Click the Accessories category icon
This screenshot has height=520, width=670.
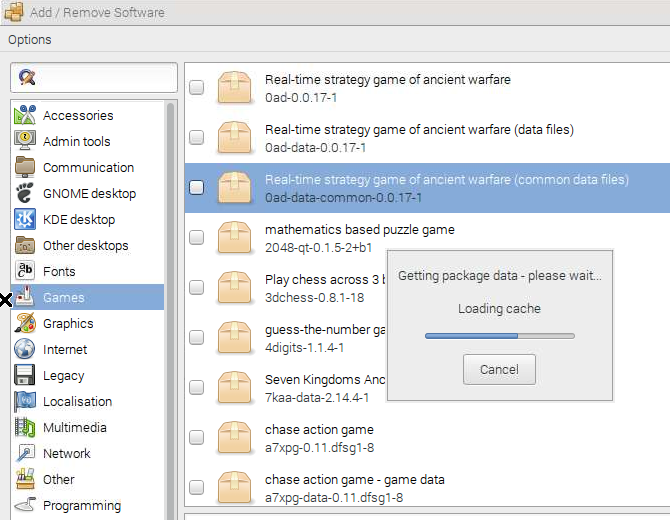[x=25, y=115]
